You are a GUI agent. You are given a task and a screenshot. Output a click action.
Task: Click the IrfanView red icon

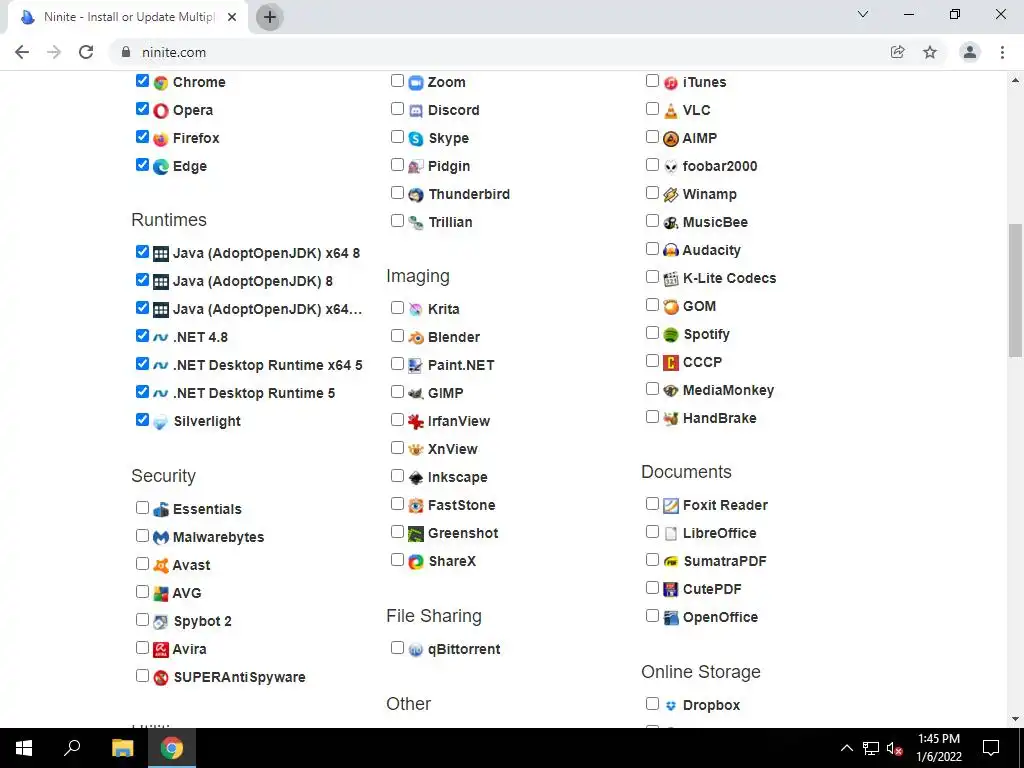point(416,421)
